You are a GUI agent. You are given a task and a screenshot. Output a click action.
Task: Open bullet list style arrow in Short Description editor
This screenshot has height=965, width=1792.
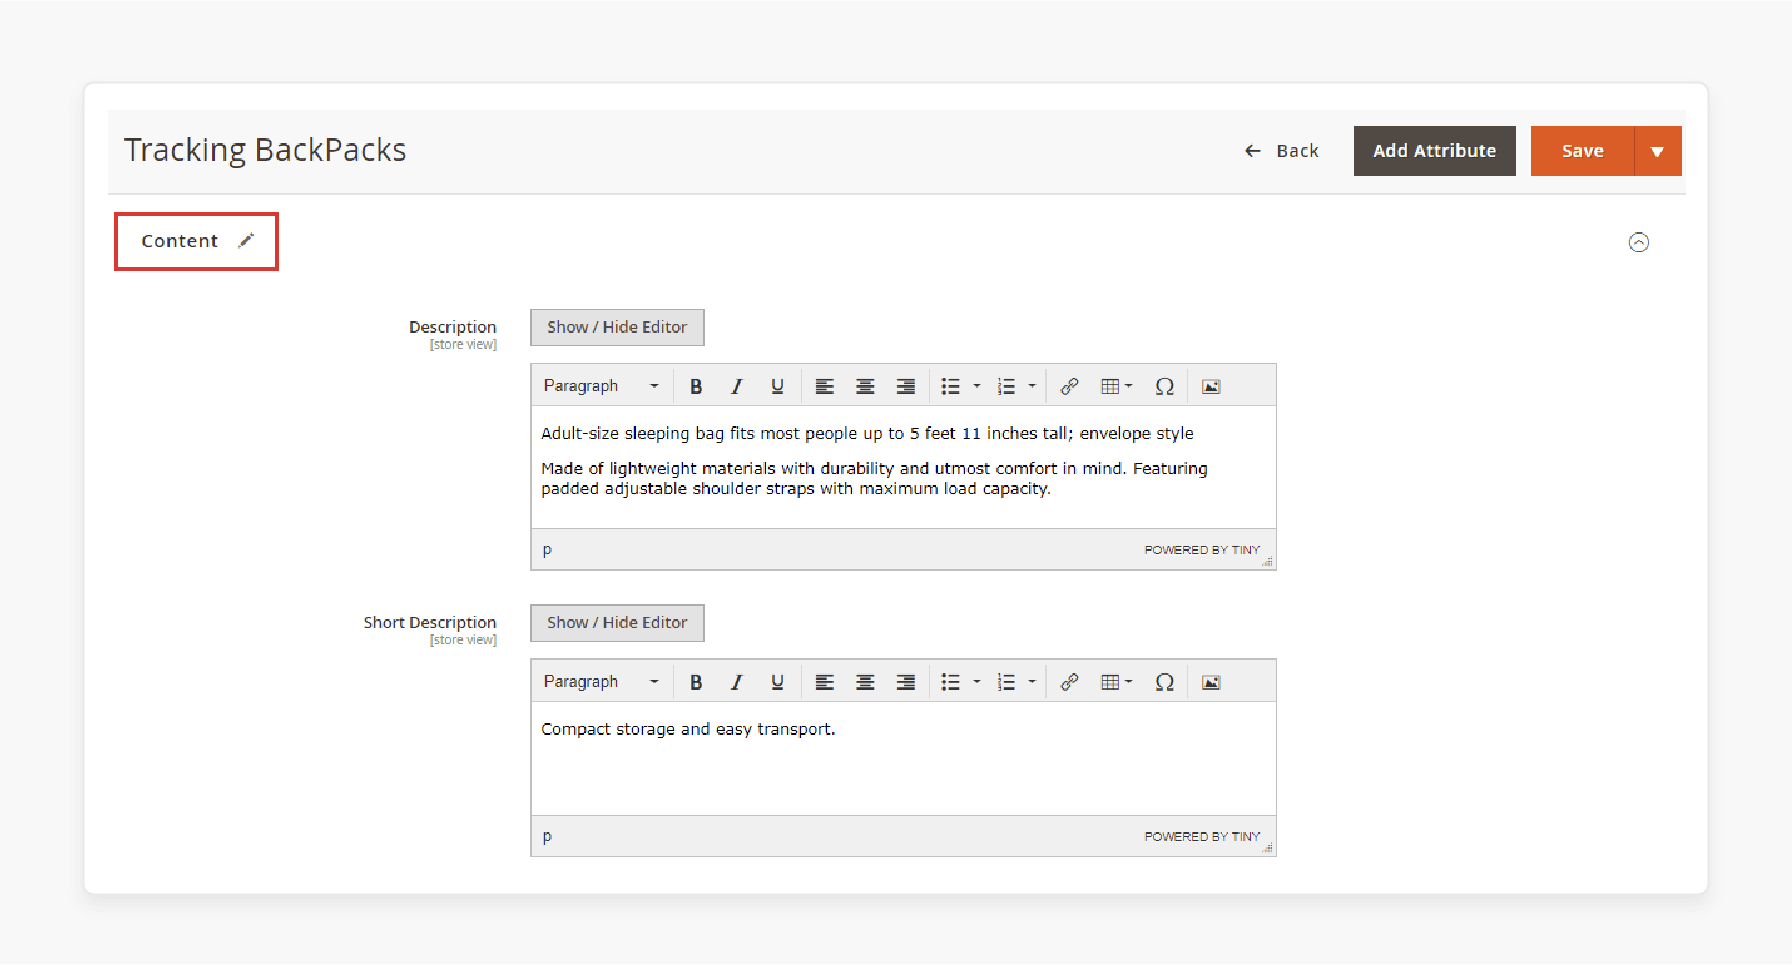coord(977,682)
